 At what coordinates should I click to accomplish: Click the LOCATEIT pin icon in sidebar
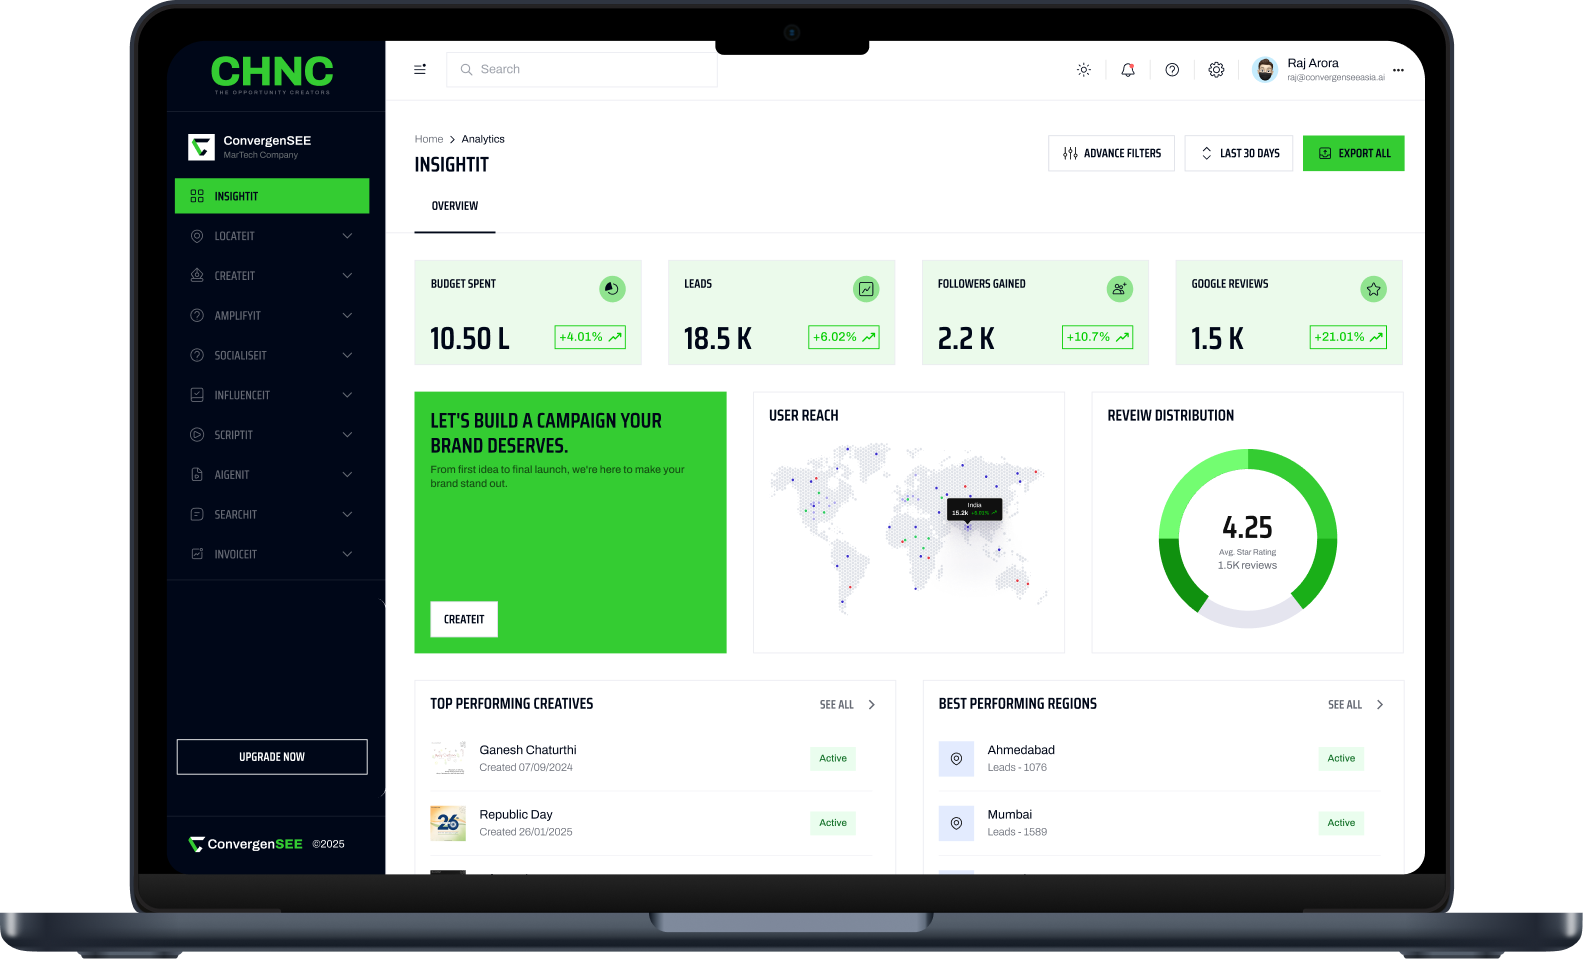click(197, 236)
